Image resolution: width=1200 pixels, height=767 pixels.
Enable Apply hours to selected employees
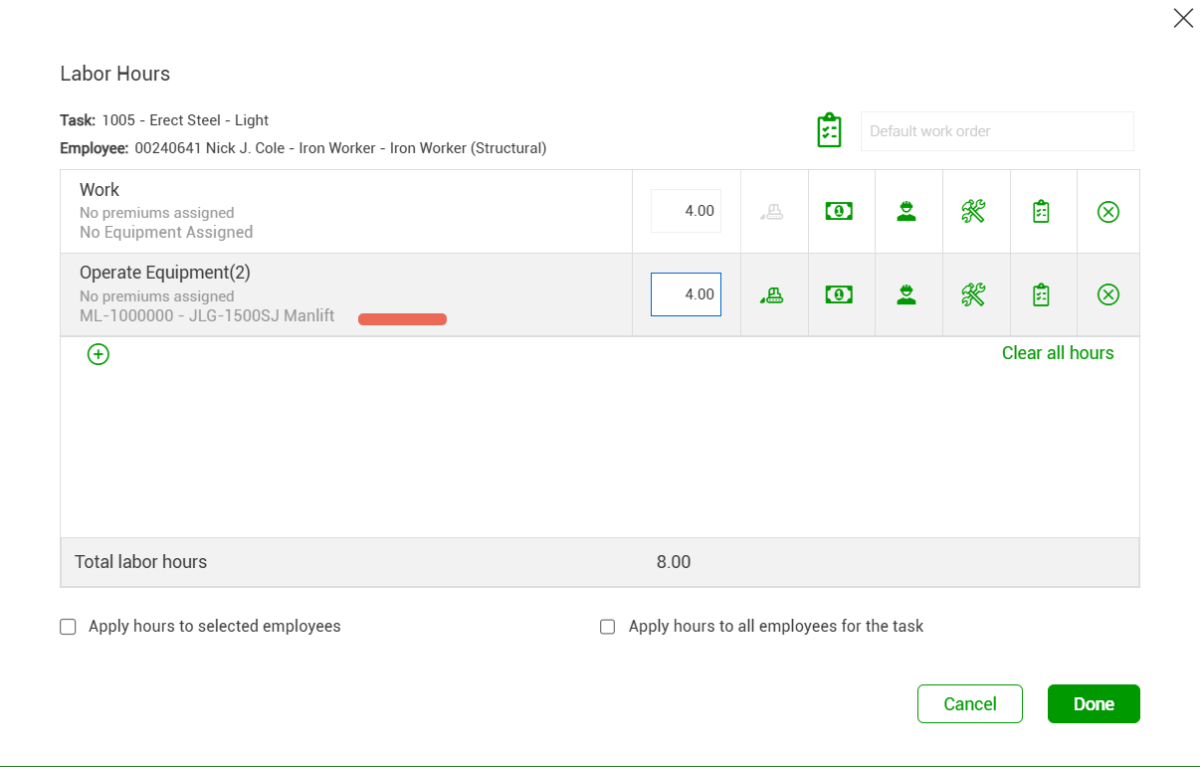[68, 627]
